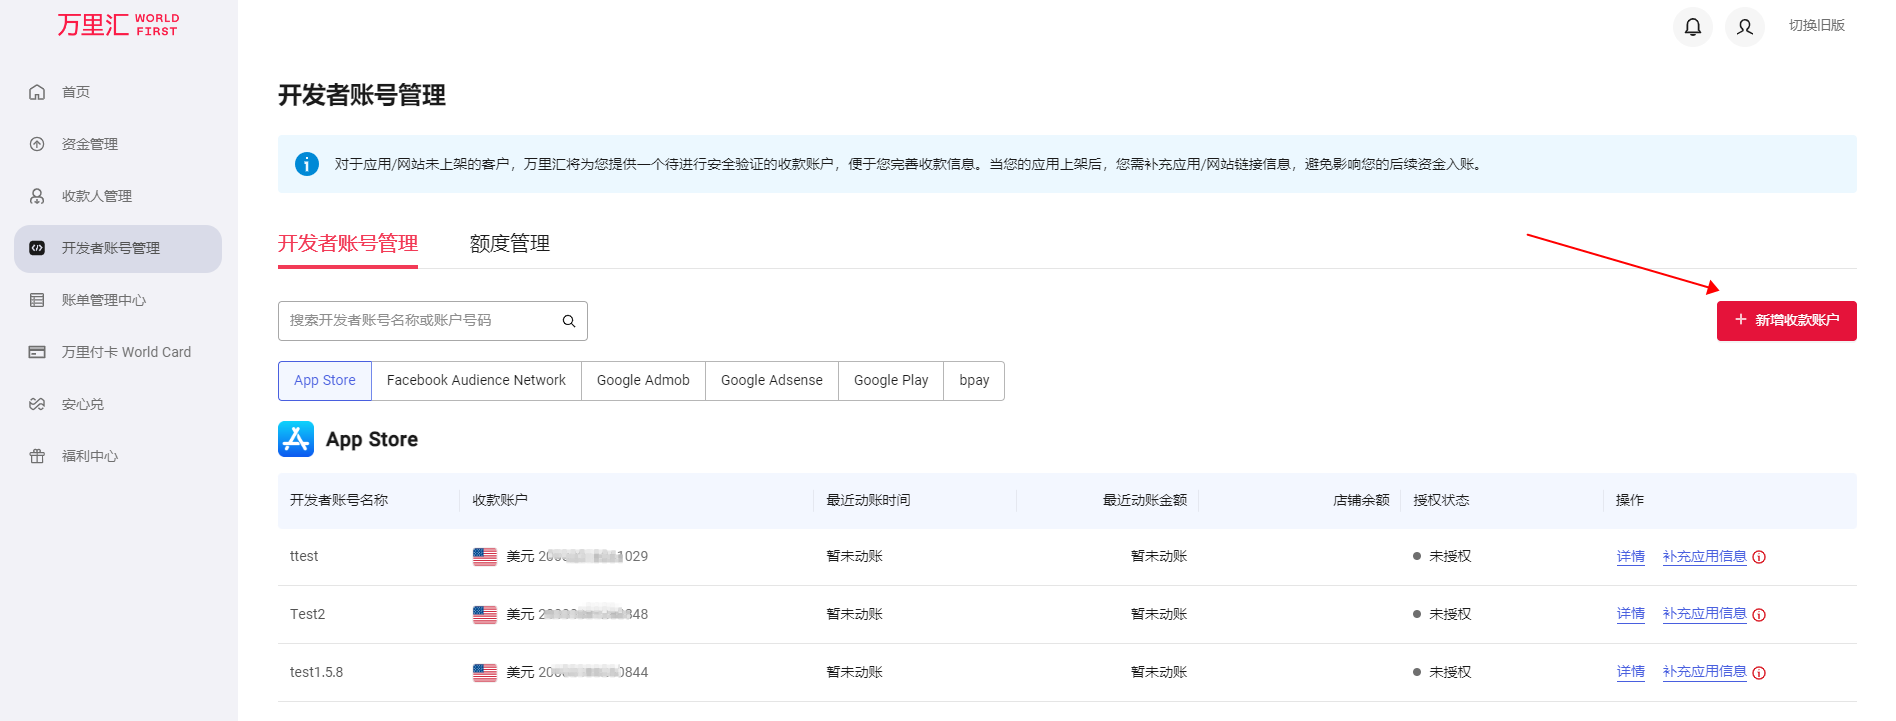Switch to 额度管理 tab
Screen dimensions: 1896x721
pos(509,243)
